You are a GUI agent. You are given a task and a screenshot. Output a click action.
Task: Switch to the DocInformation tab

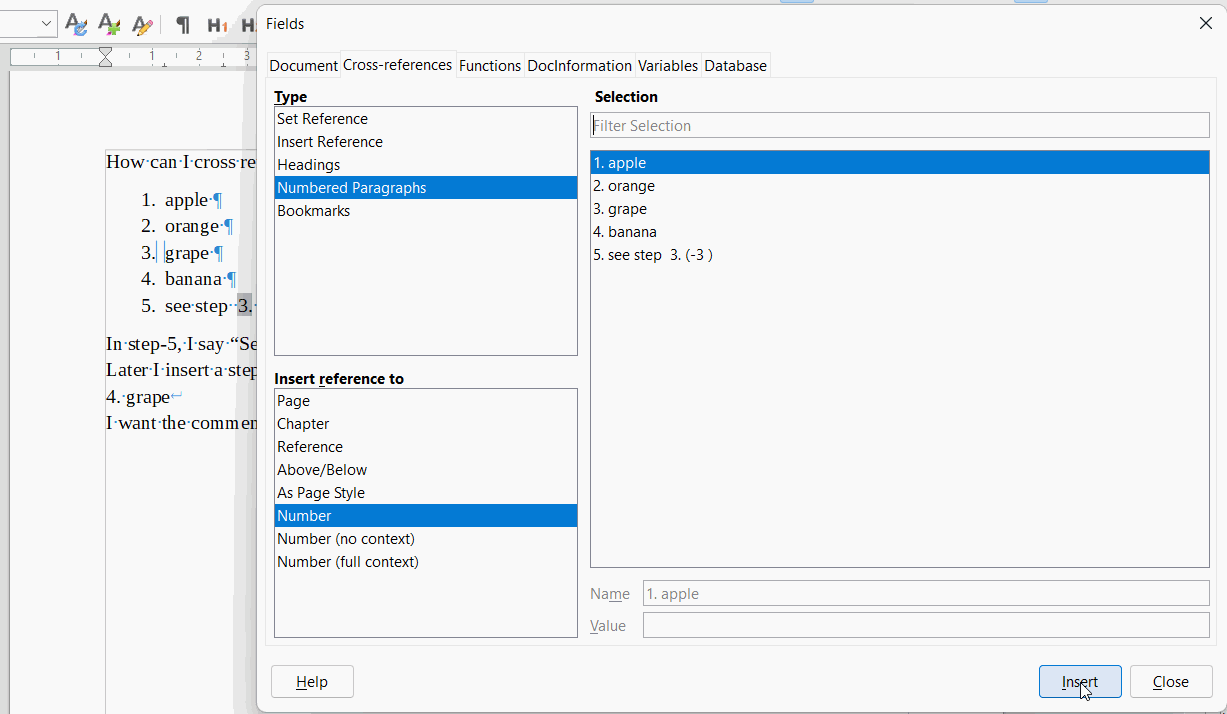click(579, 66)
